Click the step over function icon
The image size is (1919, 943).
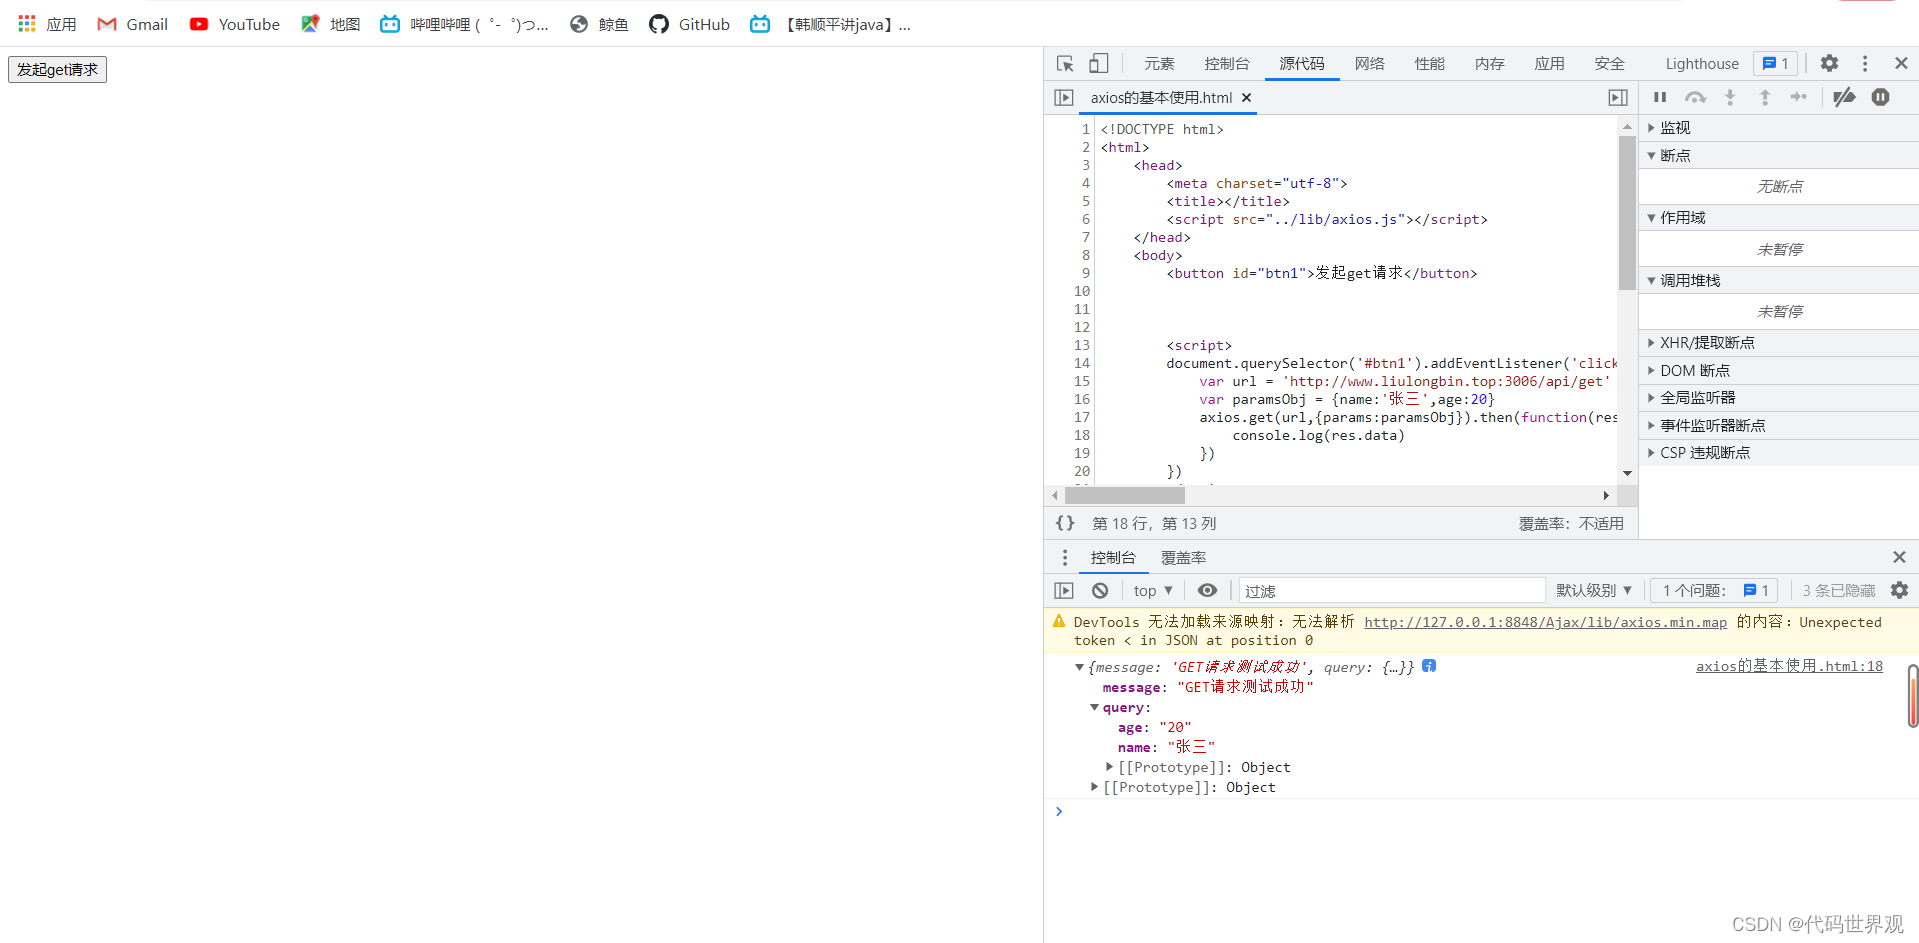tap(1695, 97)
